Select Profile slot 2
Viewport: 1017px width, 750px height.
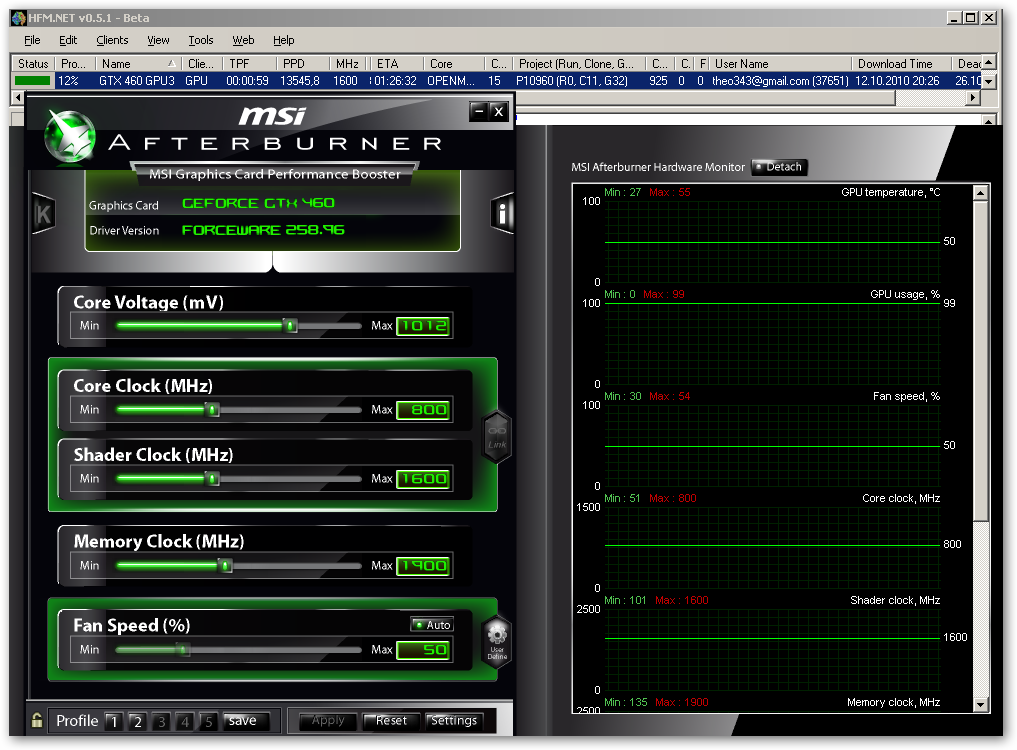(x=138, y=721)
